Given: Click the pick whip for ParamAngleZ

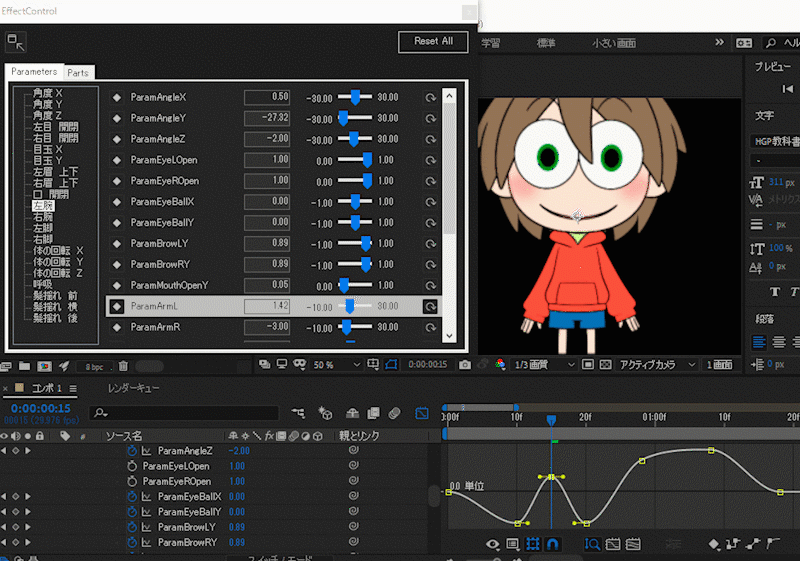Looking at the screenshot, I should pos(354,450).
